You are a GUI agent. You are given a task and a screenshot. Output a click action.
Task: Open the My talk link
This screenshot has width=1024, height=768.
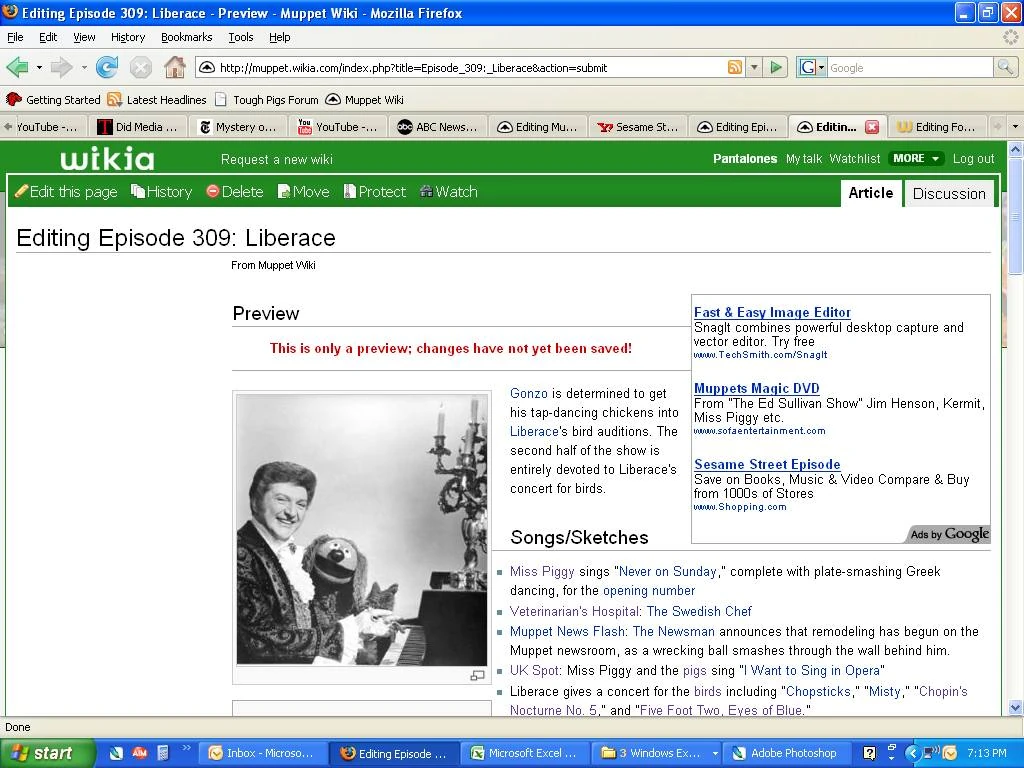(804, 159)
